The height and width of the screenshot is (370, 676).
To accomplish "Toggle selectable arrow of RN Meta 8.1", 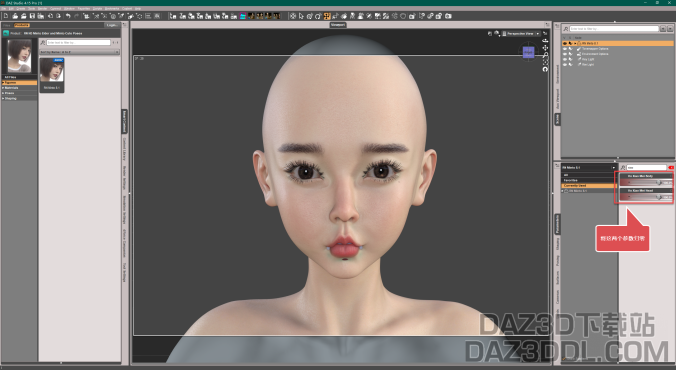I will [x=570, y=44].
